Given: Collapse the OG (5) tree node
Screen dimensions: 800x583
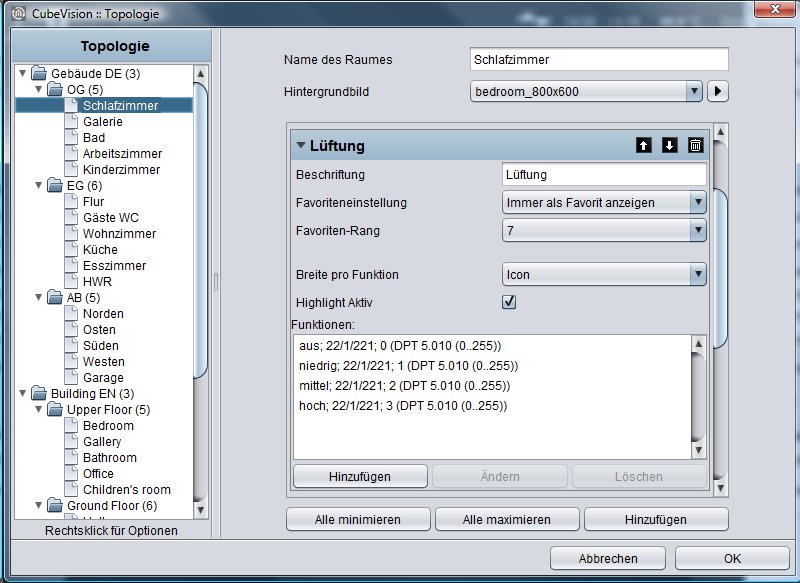Looking at the screenshot, I should click(38, 89).
